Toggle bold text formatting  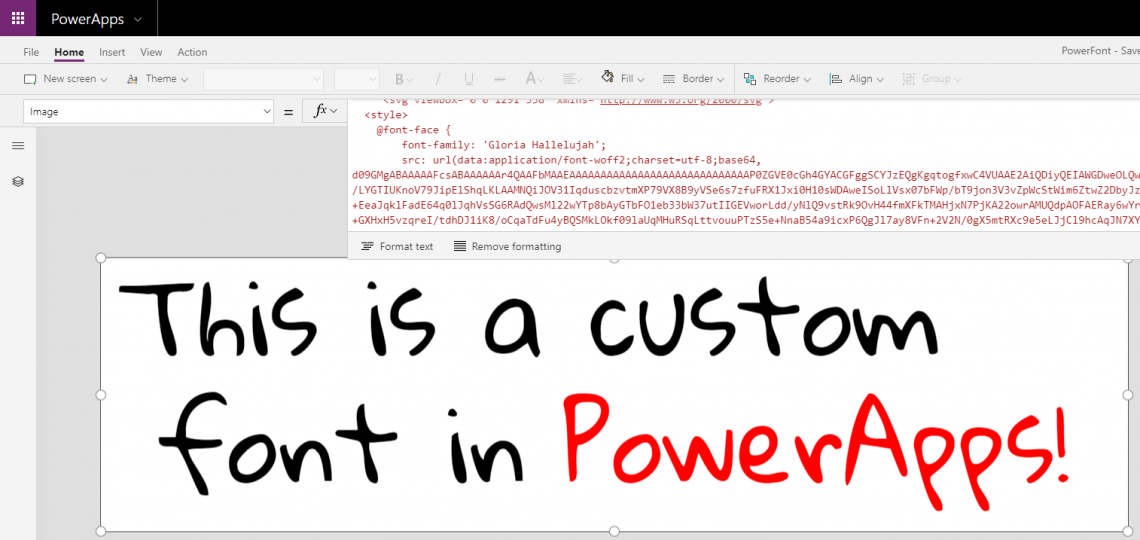coord(400,79)
